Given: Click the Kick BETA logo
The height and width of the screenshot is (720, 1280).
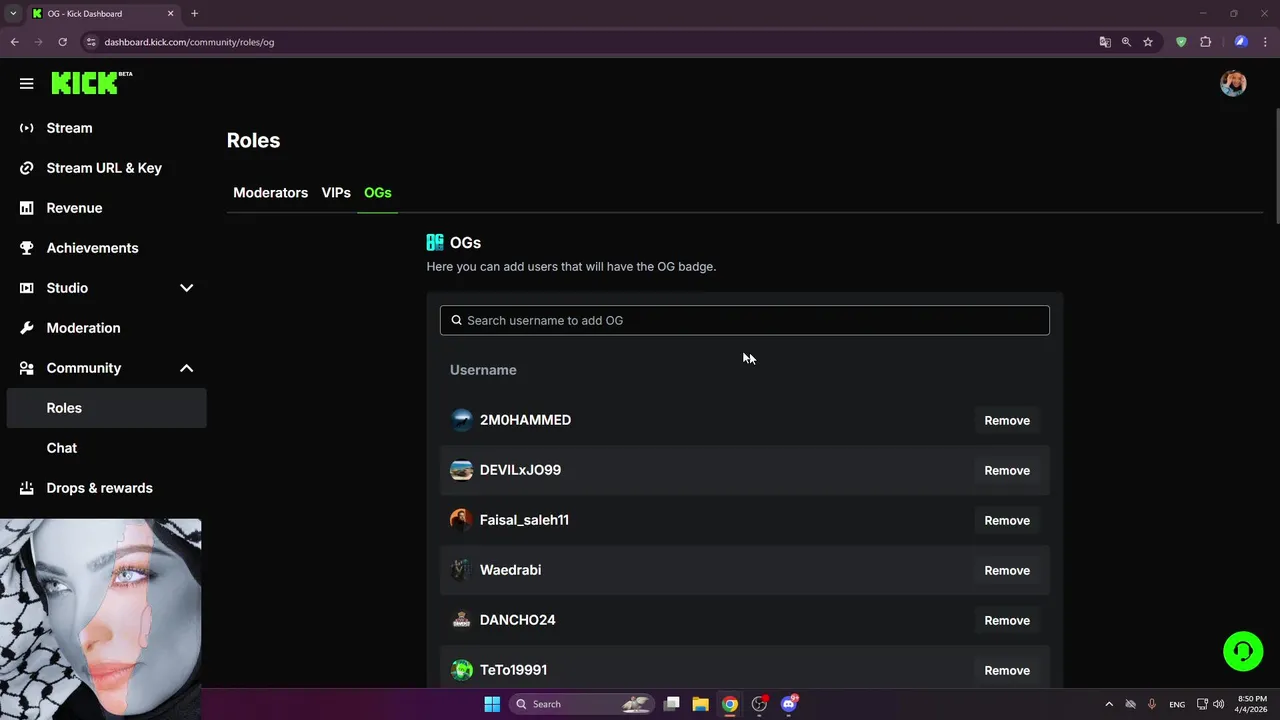Looking at the screenshot, I should click(x=91, y=83).
